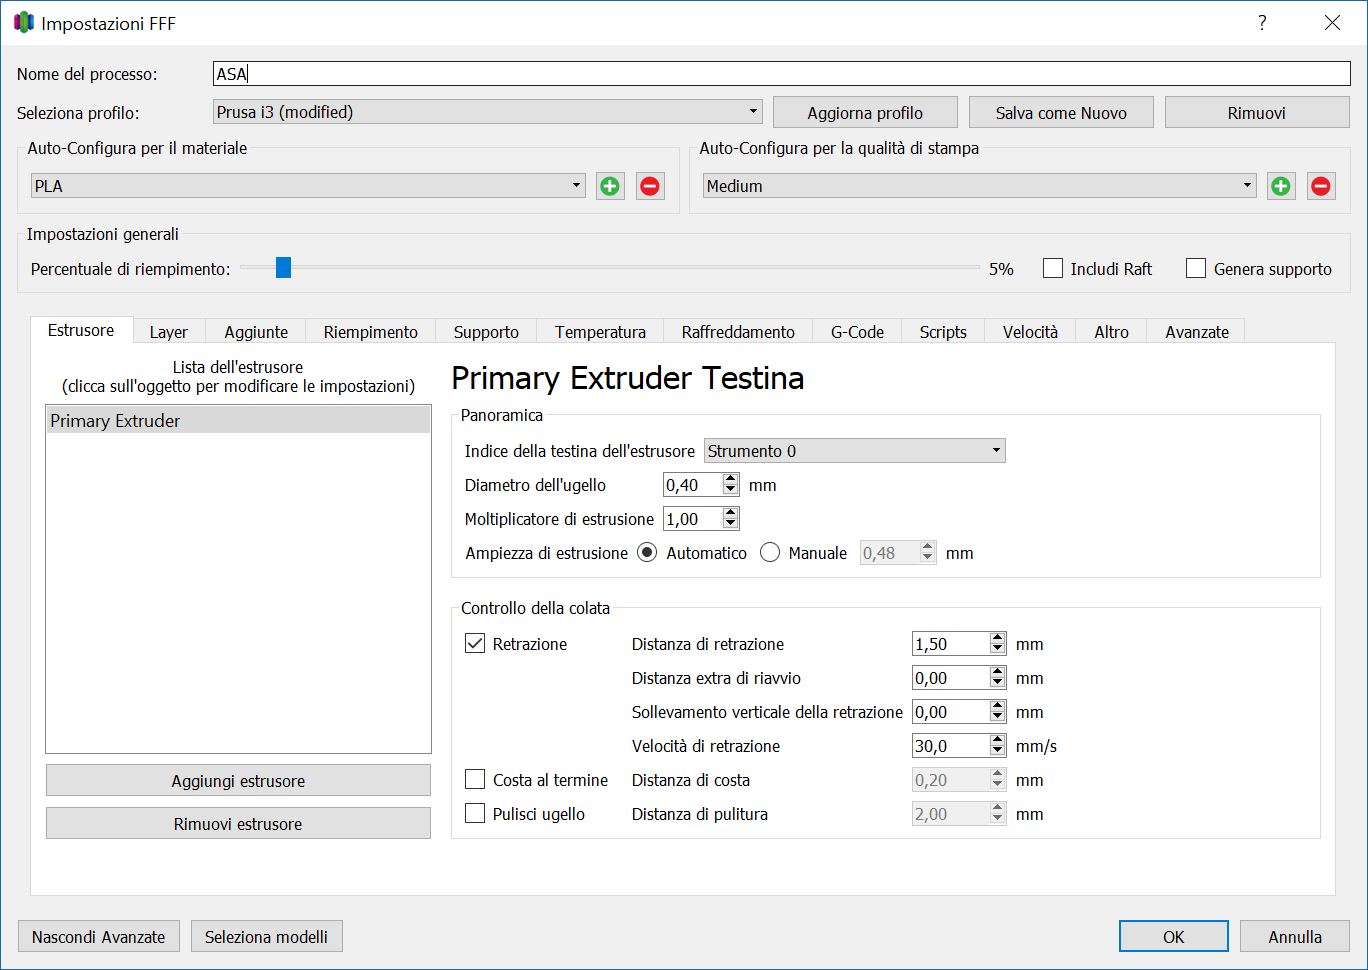Click the Rimuovi profile button

[1257, 113]
